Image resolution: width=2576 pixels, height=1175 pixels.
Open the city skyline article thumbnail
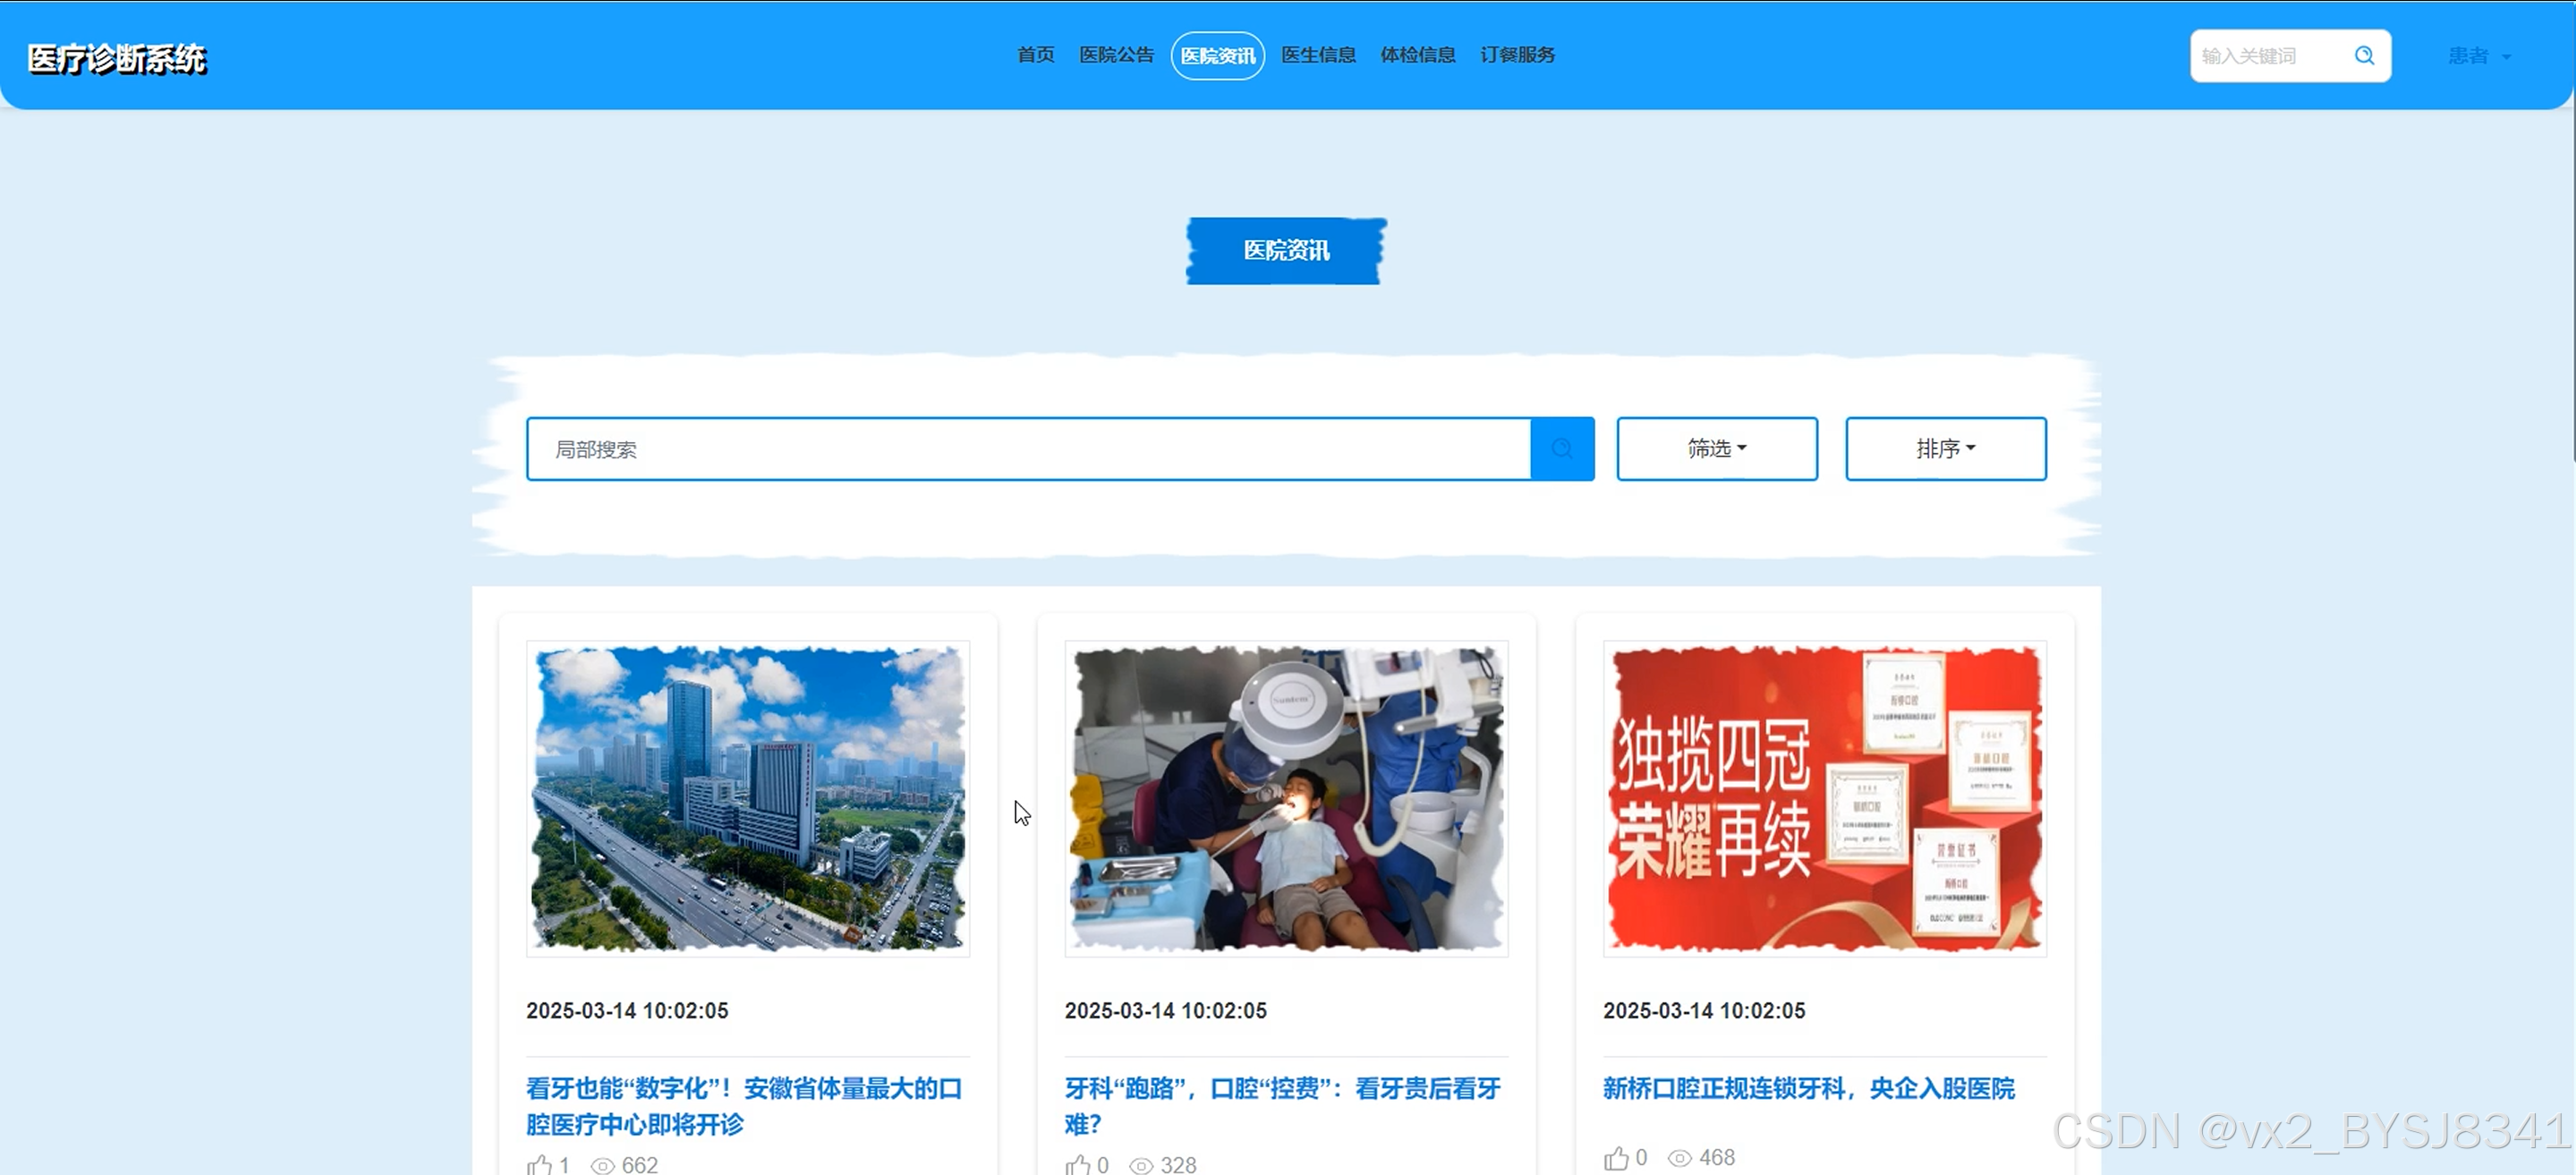(x=748, y=798)
